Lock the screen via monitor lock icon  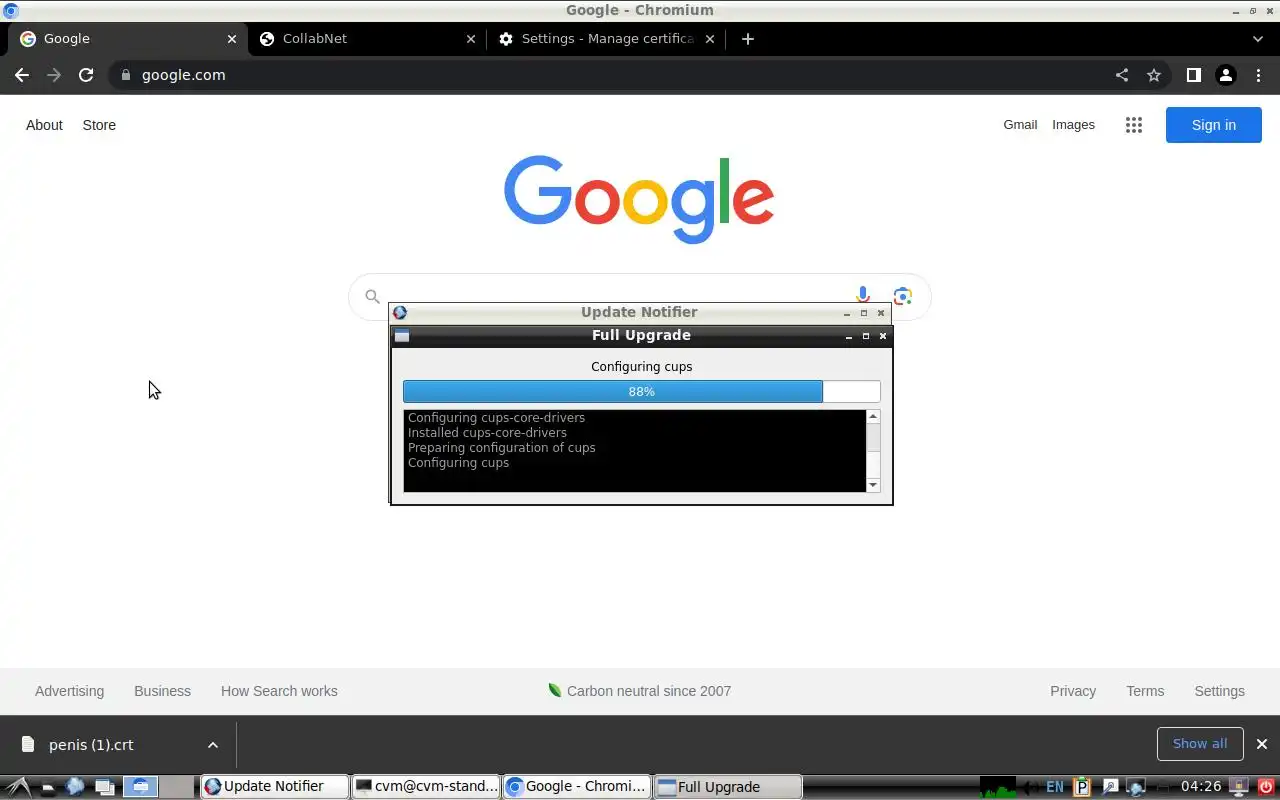[1238, 787]
